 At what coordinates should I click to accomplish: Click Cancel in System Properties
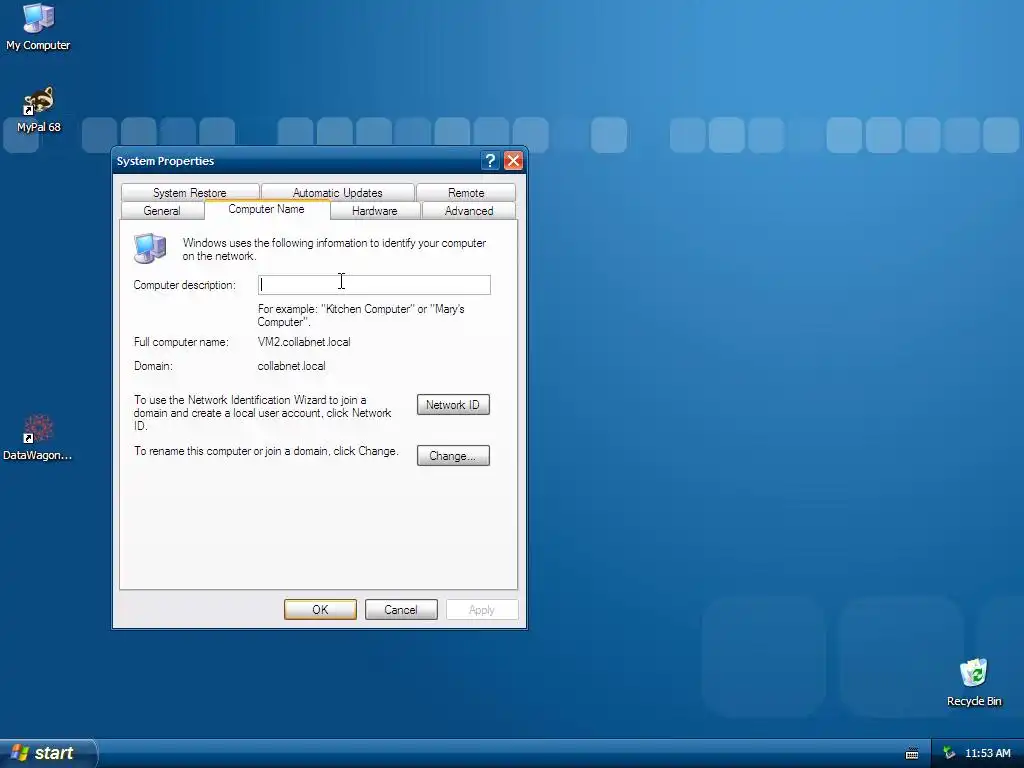coord(401,609)
